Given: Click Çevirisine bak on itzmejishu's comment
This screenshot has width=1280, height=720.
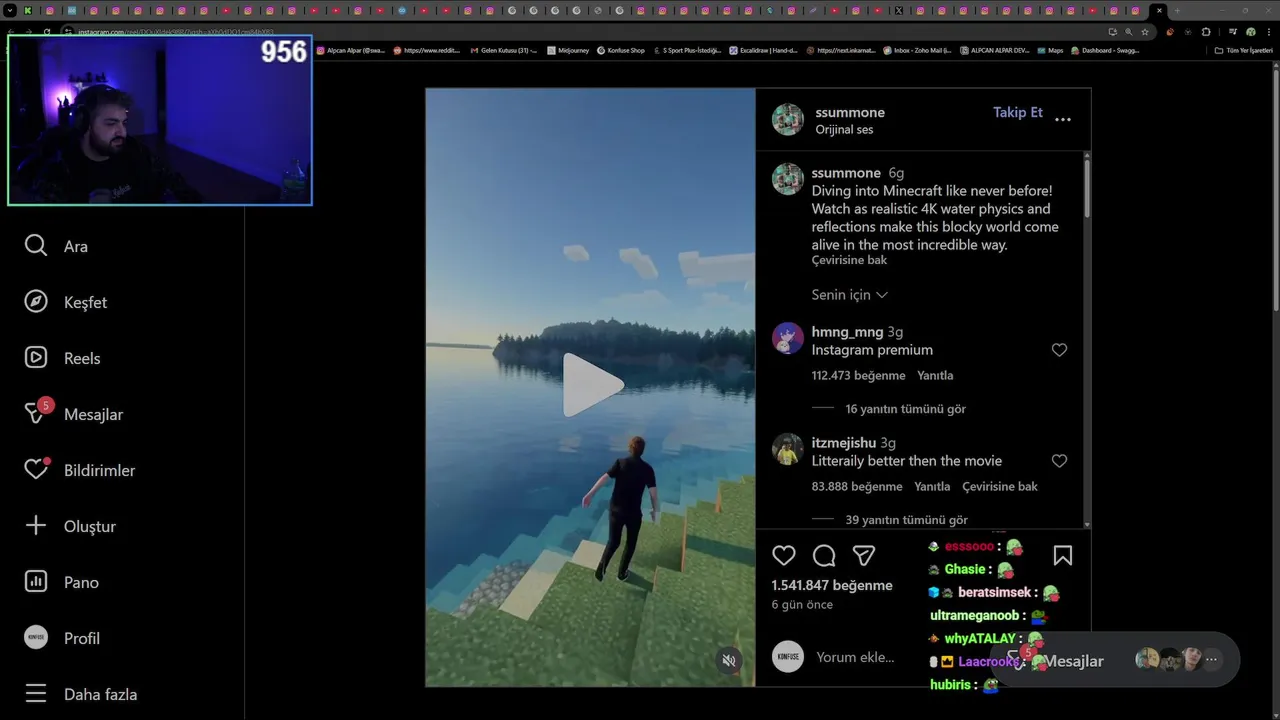Looking at the screenshot, I should (x=1000, y=487).
